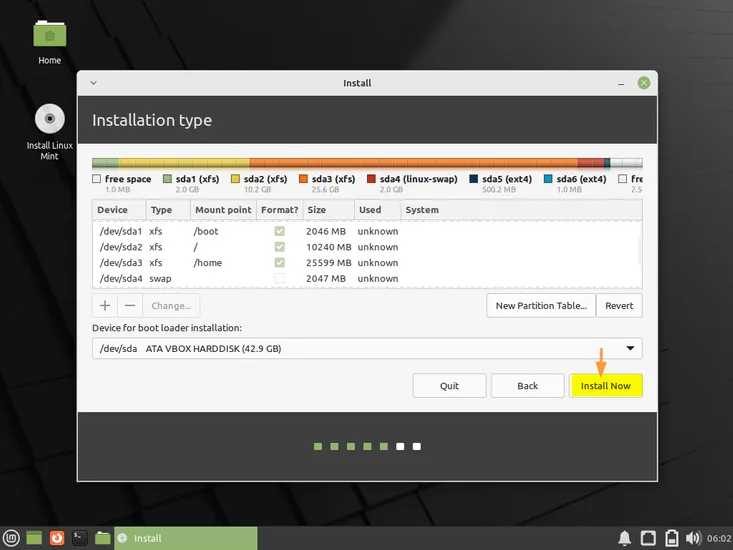Sort by Mount point column header
Image resolution: width=733 pixels, height=550 pixels.
(223, 210)
